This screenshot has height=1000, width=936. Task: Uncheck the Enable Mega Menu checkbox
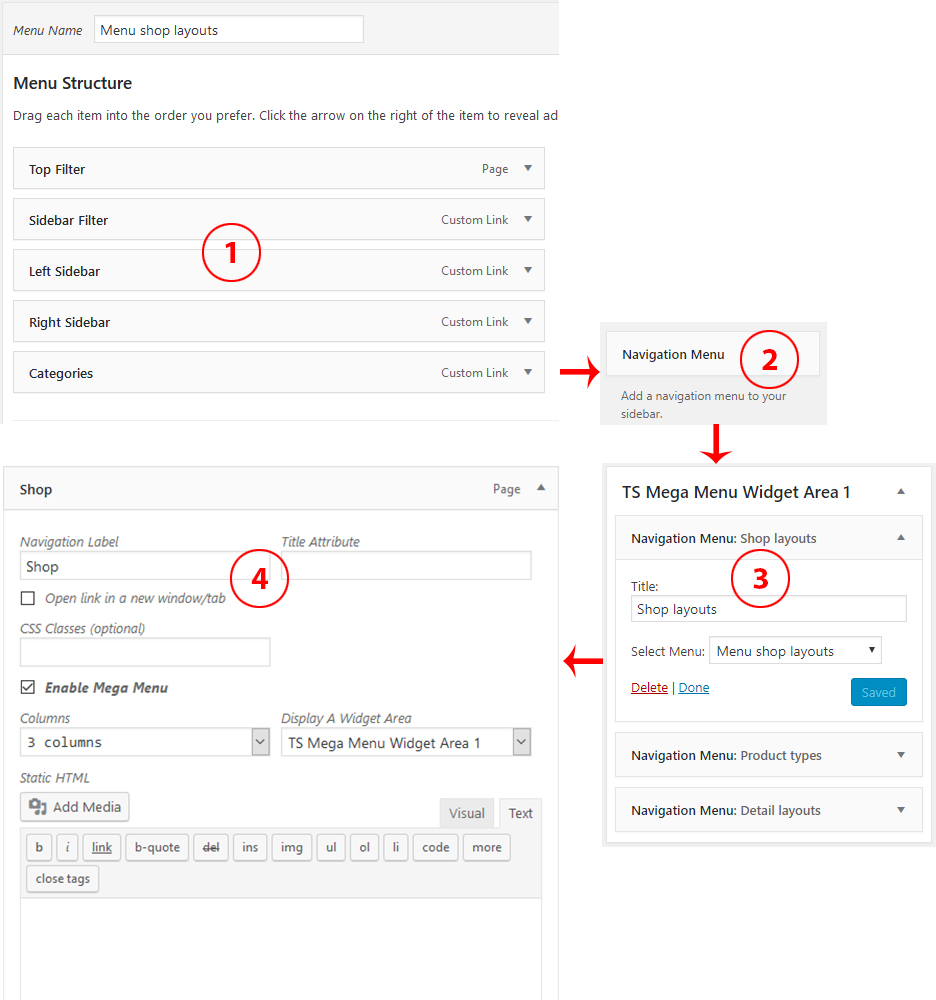28,688
